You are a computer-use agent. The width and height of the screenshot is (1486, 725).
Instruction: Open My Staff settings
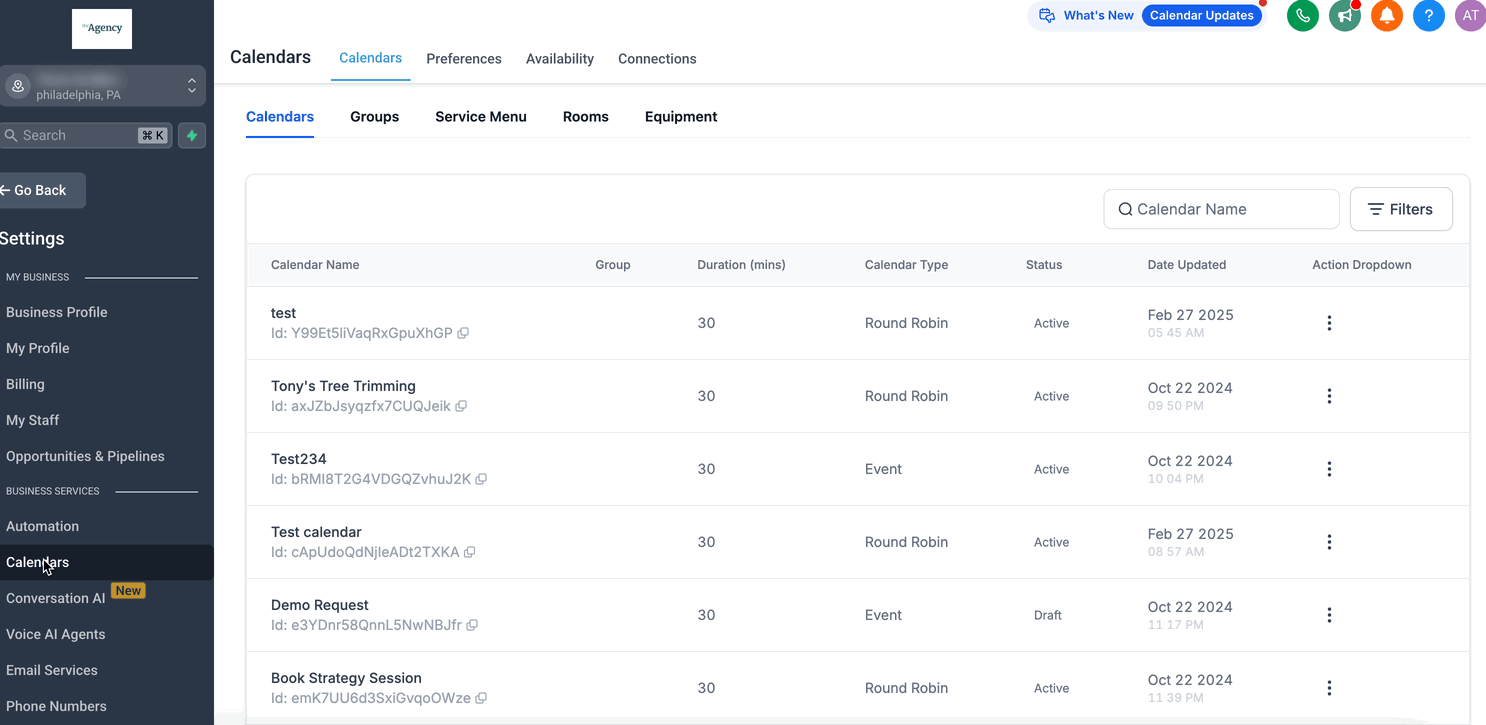(33, 420)
